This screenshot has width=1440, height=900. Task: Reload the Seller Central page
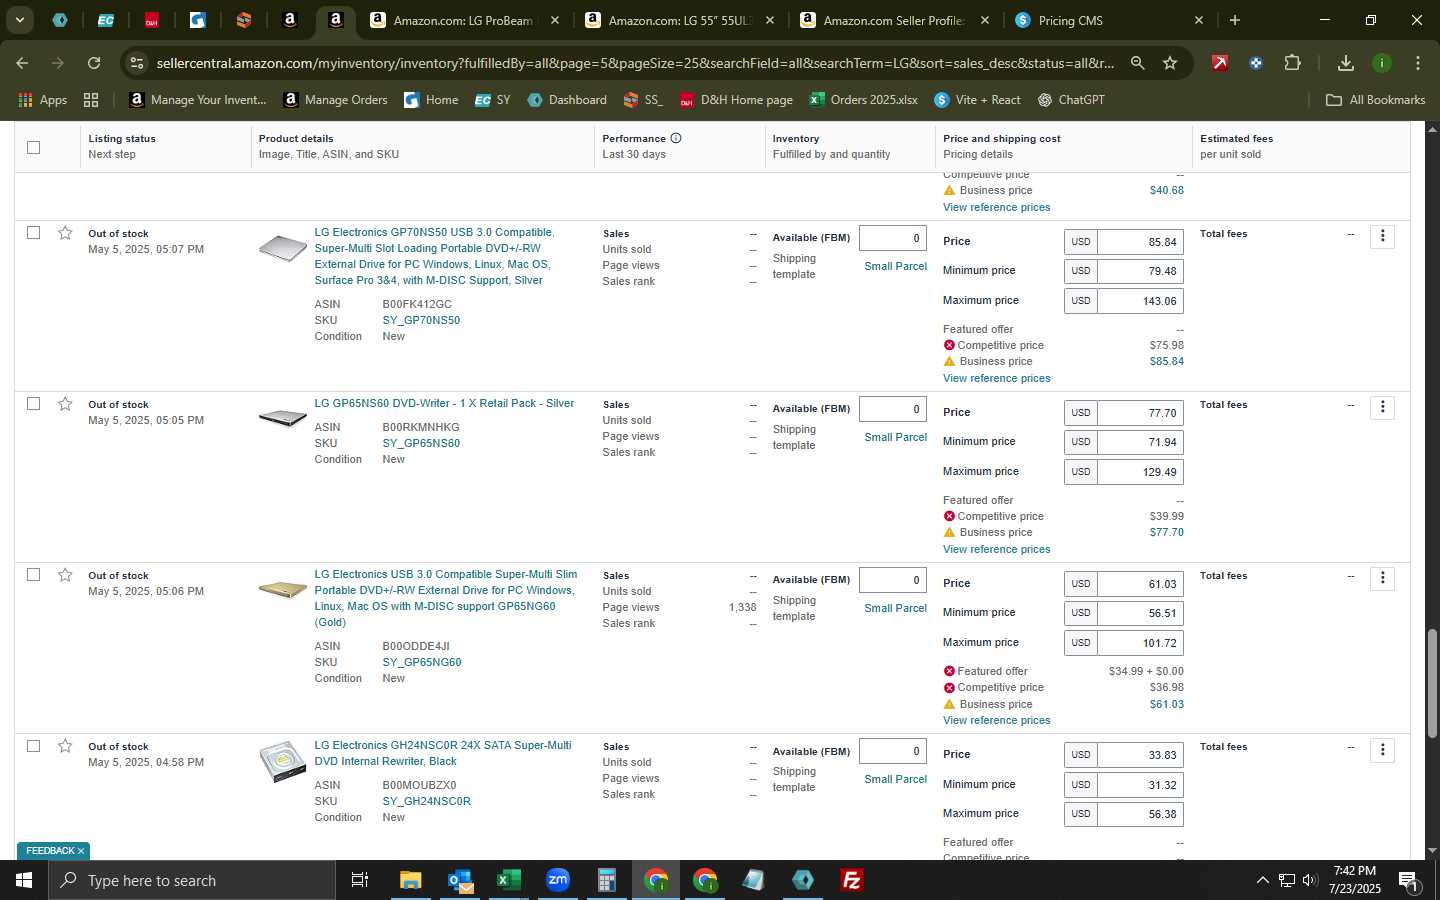[94, 63]
